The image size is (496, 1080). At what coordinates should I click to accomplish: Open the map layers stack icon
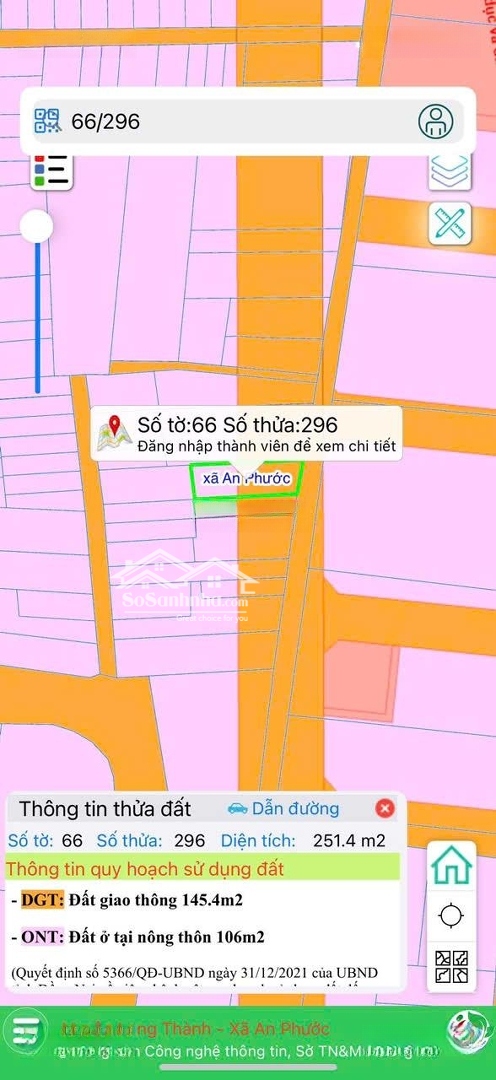click(450, 170)
